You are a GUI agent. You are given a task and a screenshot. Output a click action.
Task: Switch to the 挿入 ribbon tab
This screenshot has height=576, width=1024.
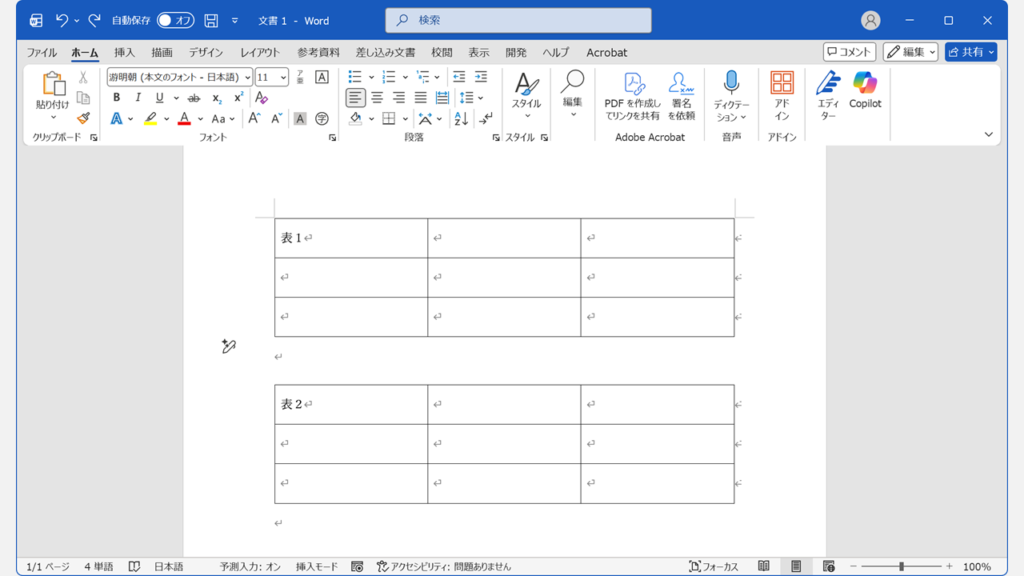(124, 52)
